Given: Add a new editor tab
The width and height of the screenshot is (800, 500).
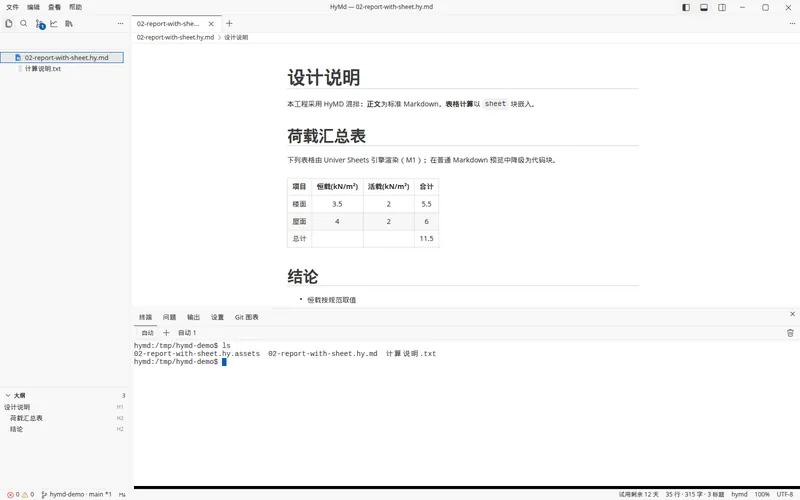Looking at the screenshot, I should click(229, 23).
